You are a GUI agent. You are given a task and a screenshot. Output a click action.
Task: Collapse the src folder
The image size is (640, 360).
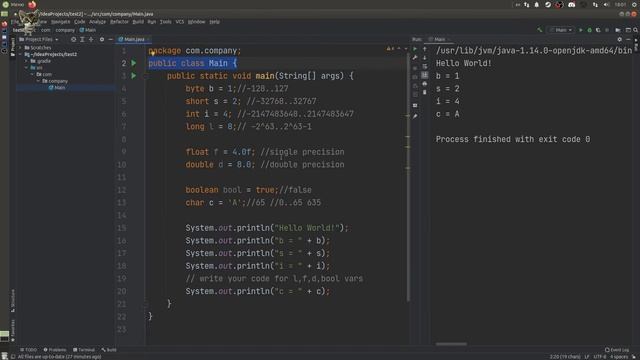(27, 68)
